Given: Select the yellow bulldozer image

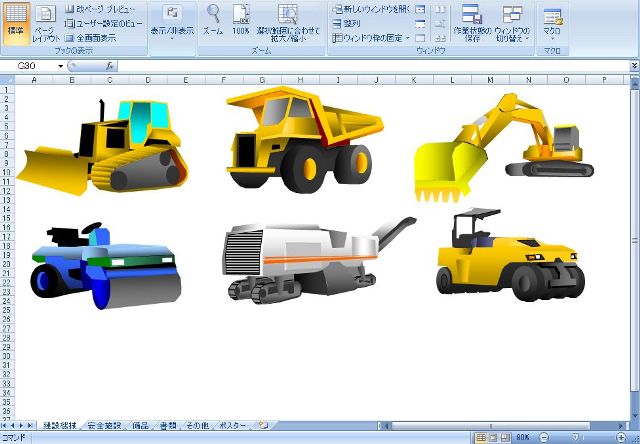Looking at the screenshot, I should 102,147.
